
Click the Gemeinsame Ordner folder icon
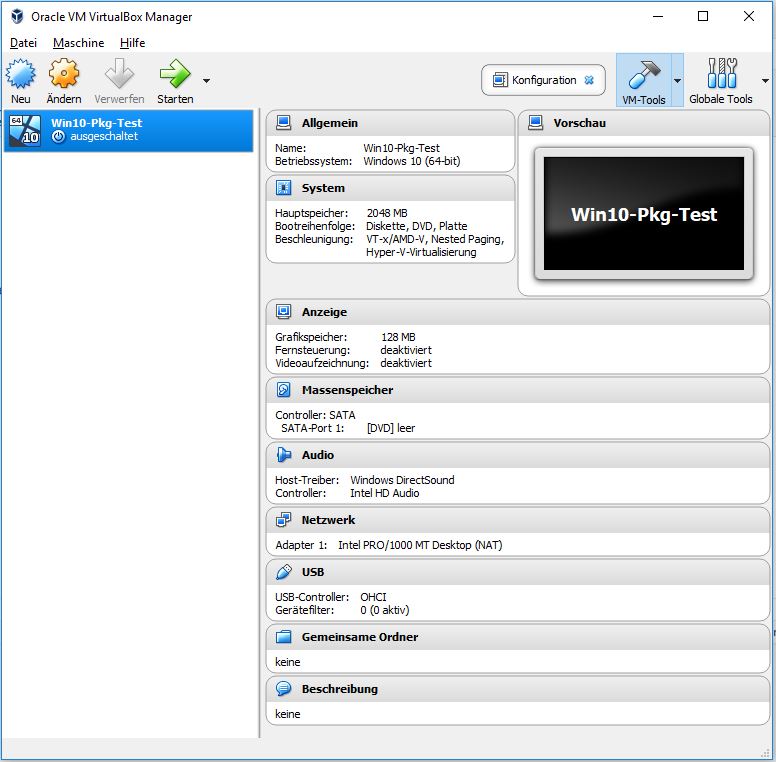(x=284, y=637)
